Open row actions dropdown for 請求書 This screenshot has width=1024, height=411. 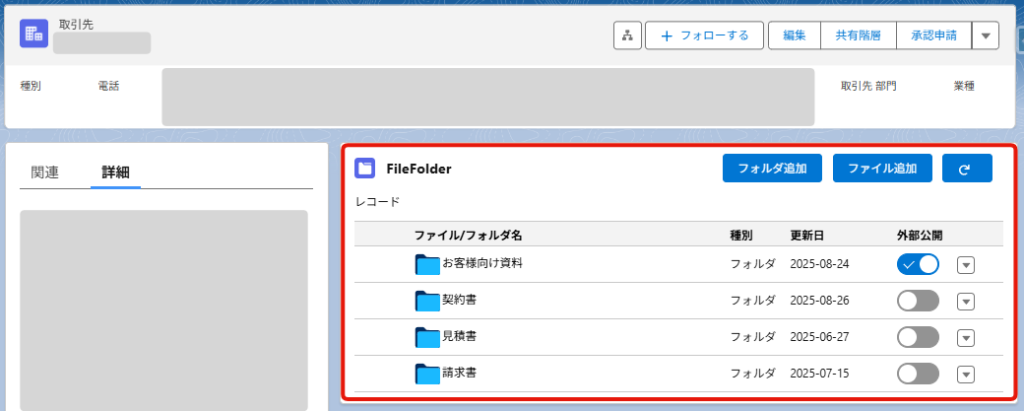click(966, 374)
